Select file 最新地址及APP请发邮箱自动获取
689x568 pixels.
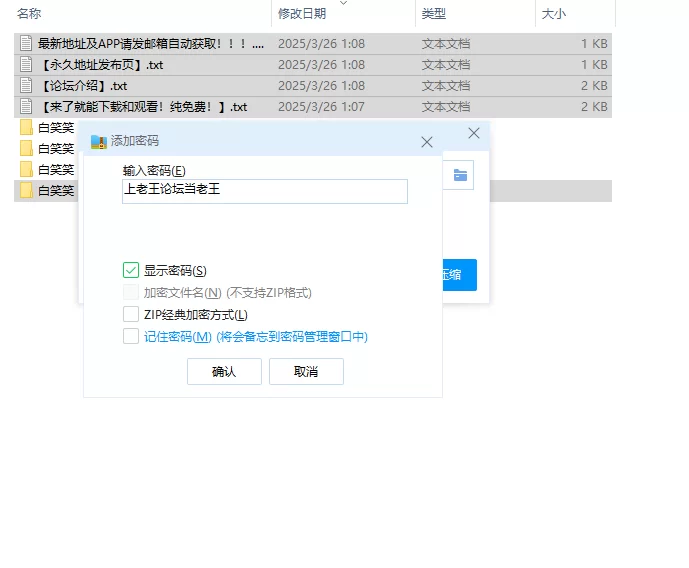[x=313, y=43]
